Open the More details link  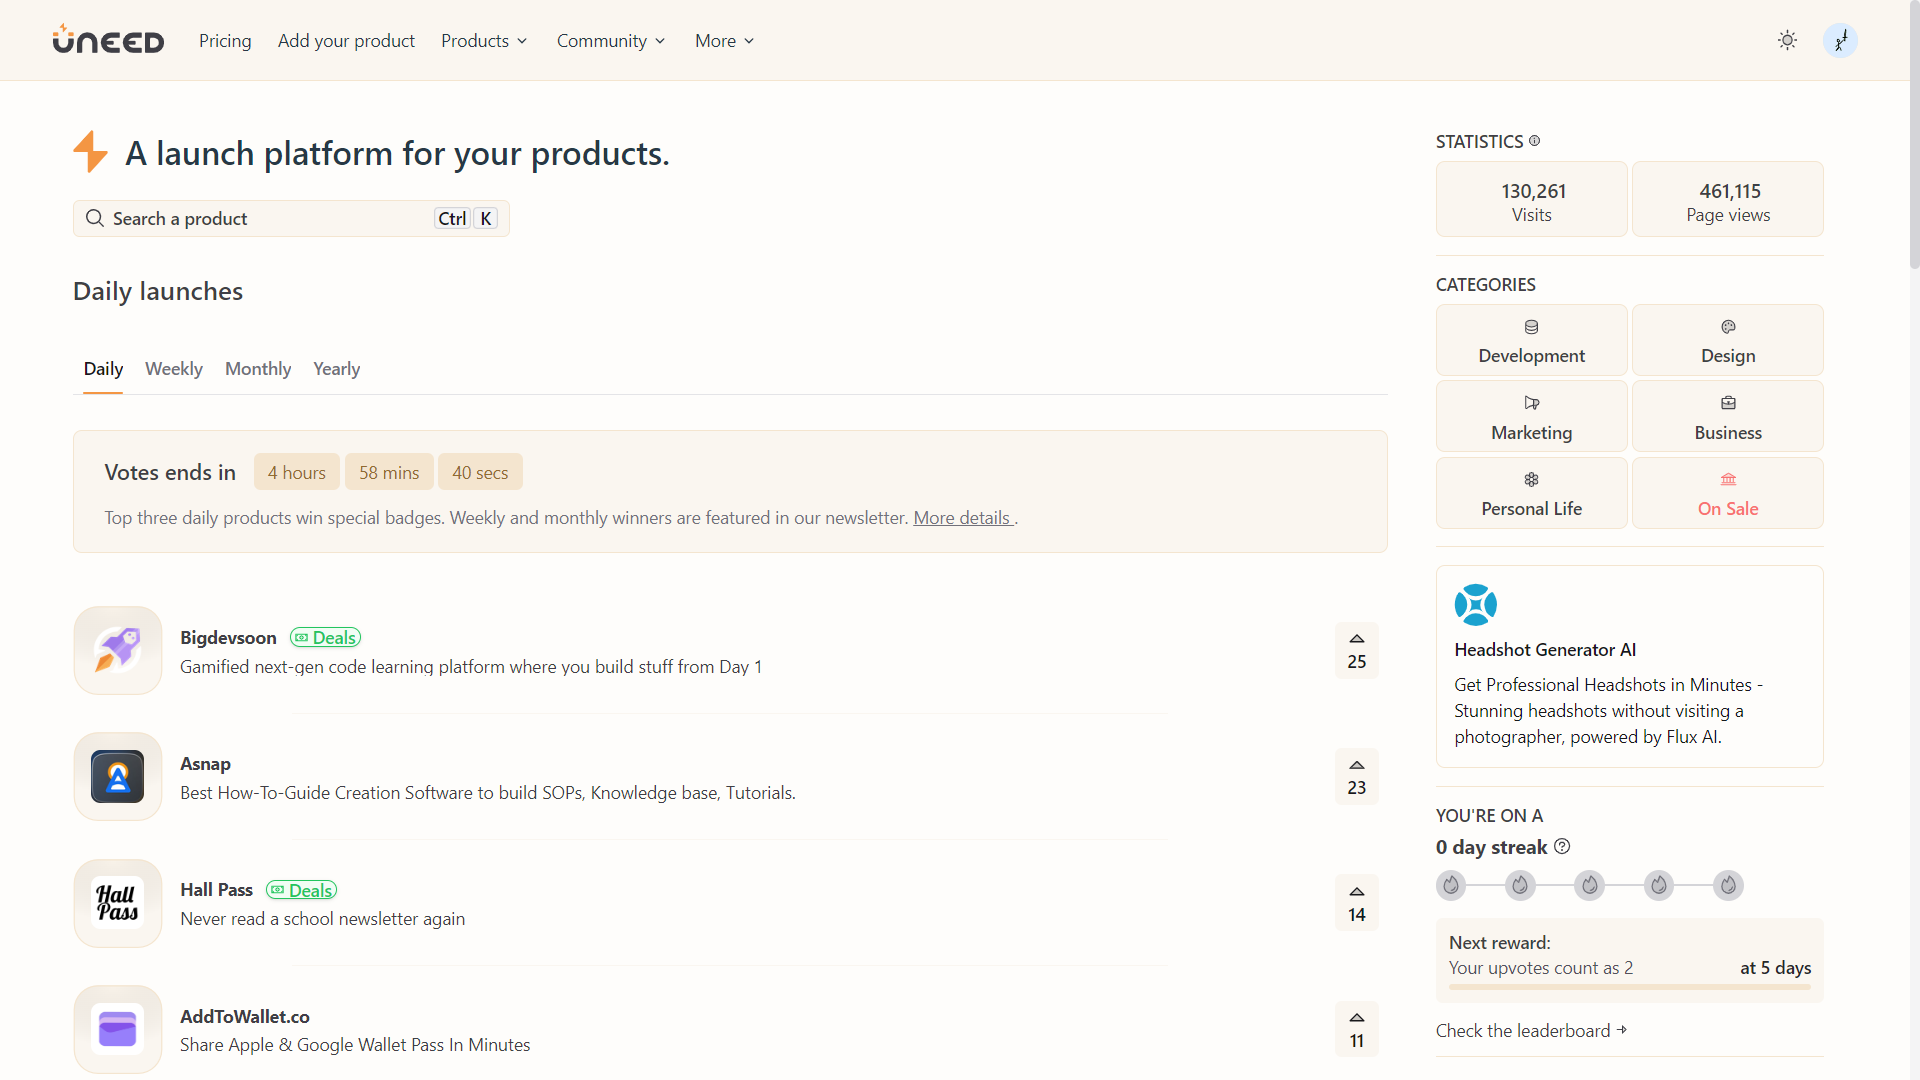(x=961, y=517)
